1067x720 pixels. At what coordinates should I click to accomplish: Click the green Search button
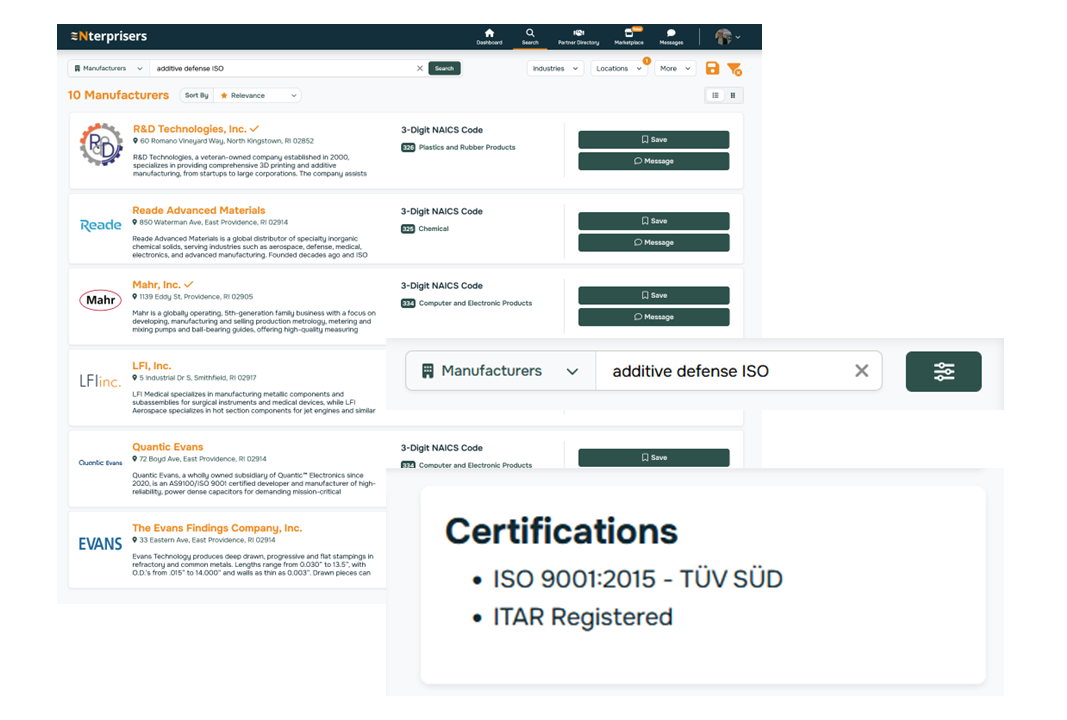tap(444, 68)
